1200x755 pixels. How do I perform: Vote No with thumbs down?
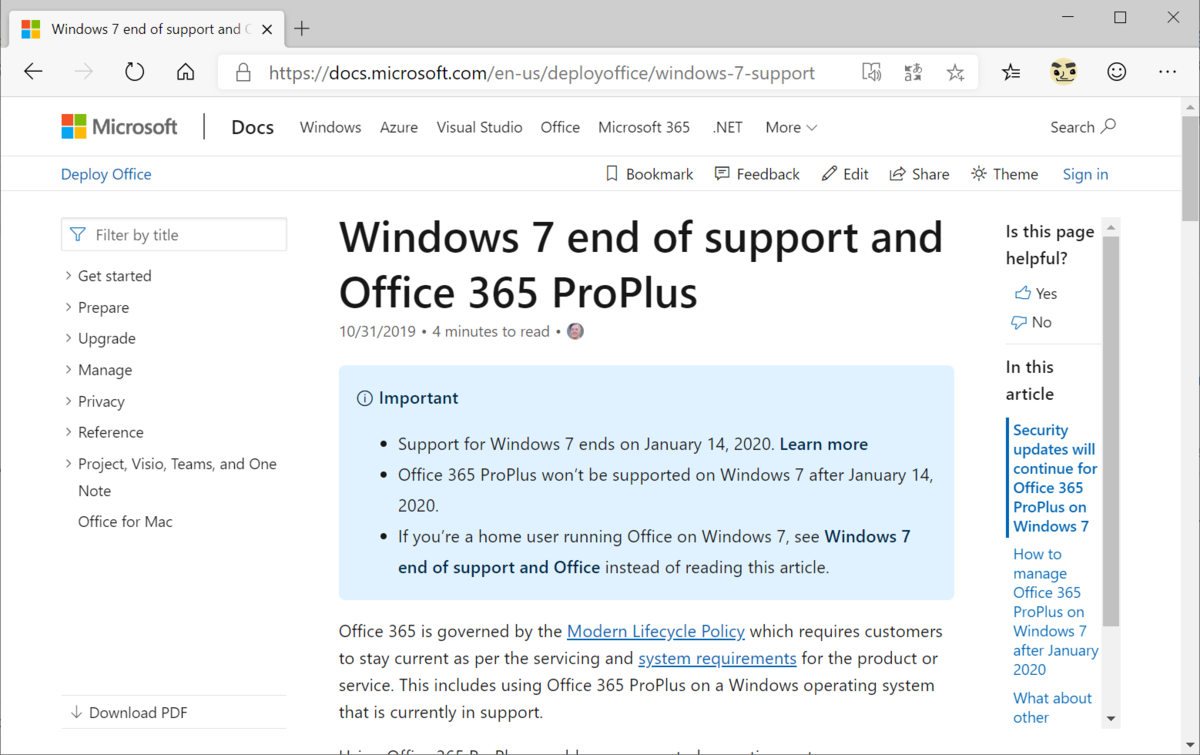pyautogui.click(x=1031, y=322)
